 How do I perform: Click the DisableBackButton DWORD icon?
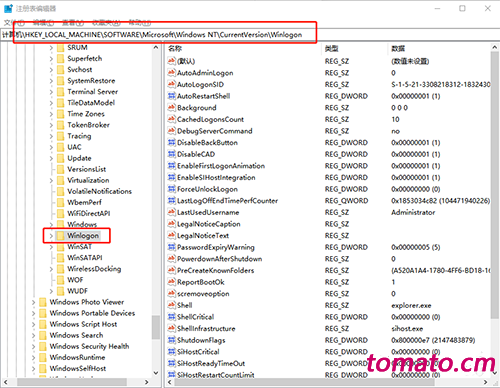tap(171, 143)
